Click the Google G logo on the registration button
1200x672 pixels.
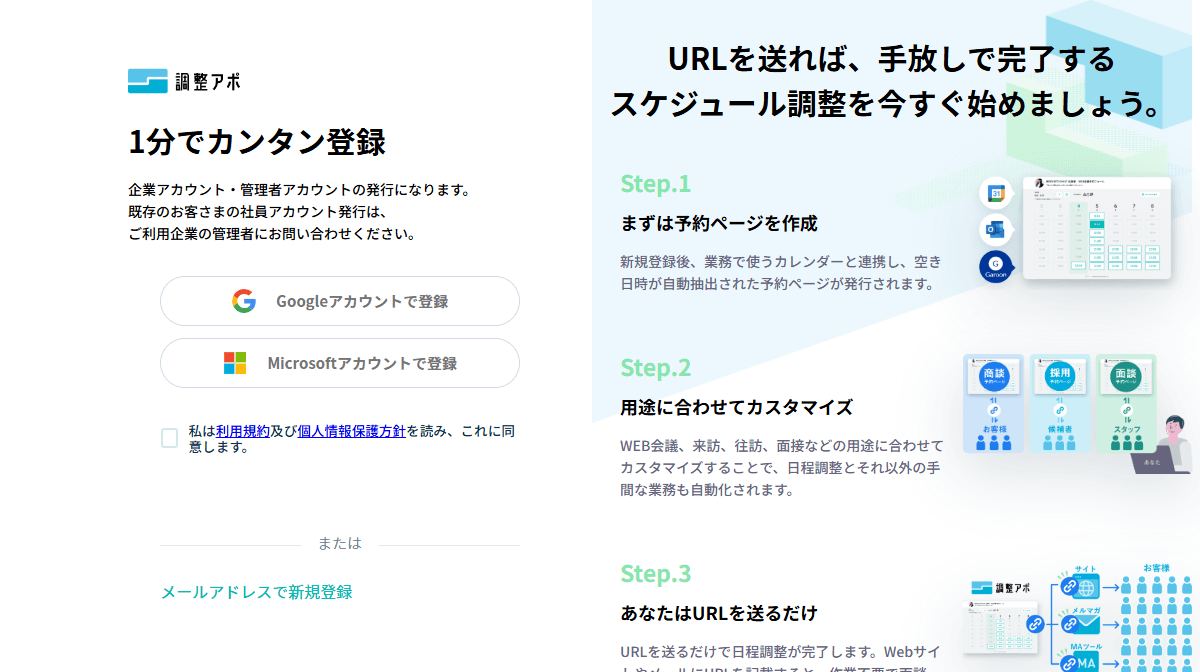coord(243,300)
